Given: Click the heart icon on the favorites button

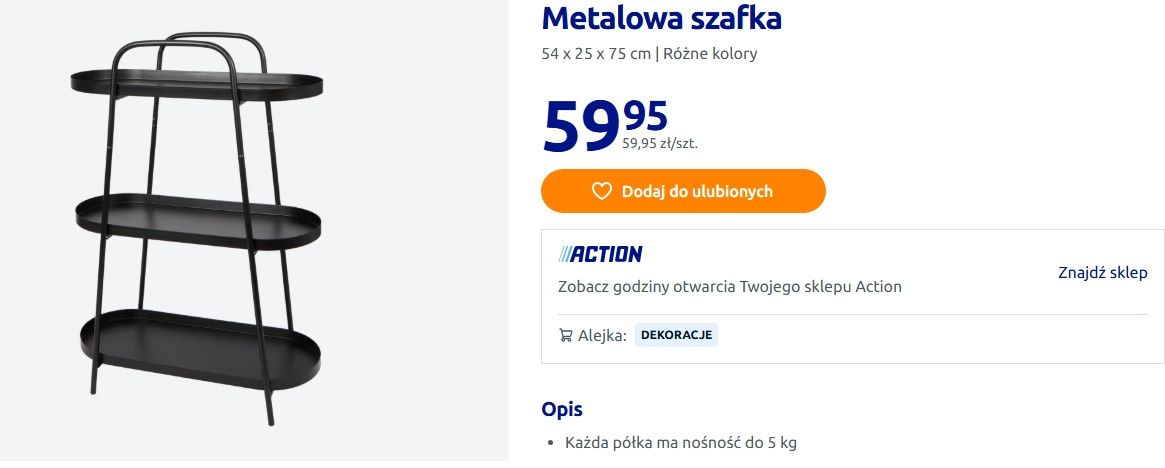Looking at the screenshot, I should 601,191.
